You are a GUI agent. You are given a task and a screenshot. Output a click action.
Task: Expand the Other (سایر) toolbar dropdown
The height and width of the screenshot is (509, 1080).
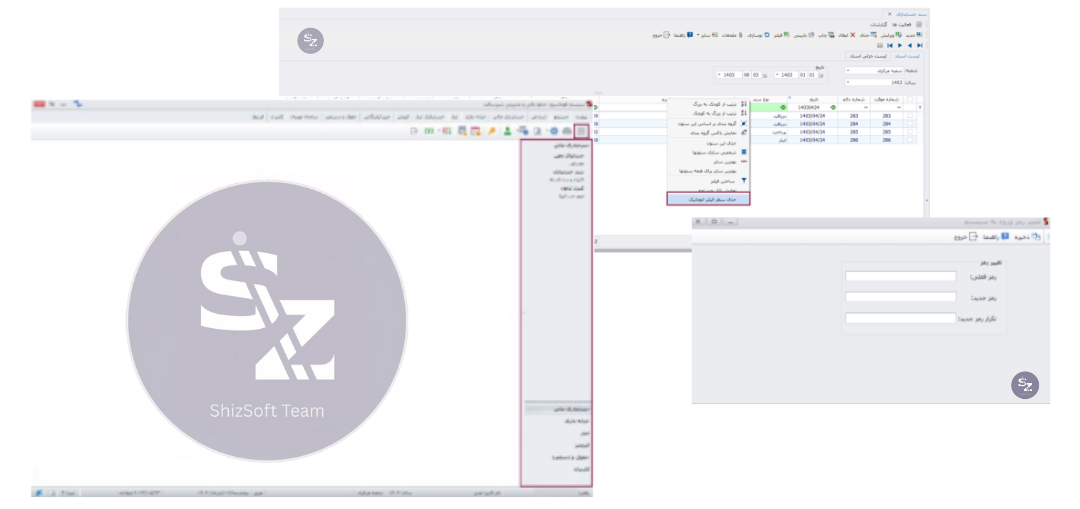(x=698, y=34)
